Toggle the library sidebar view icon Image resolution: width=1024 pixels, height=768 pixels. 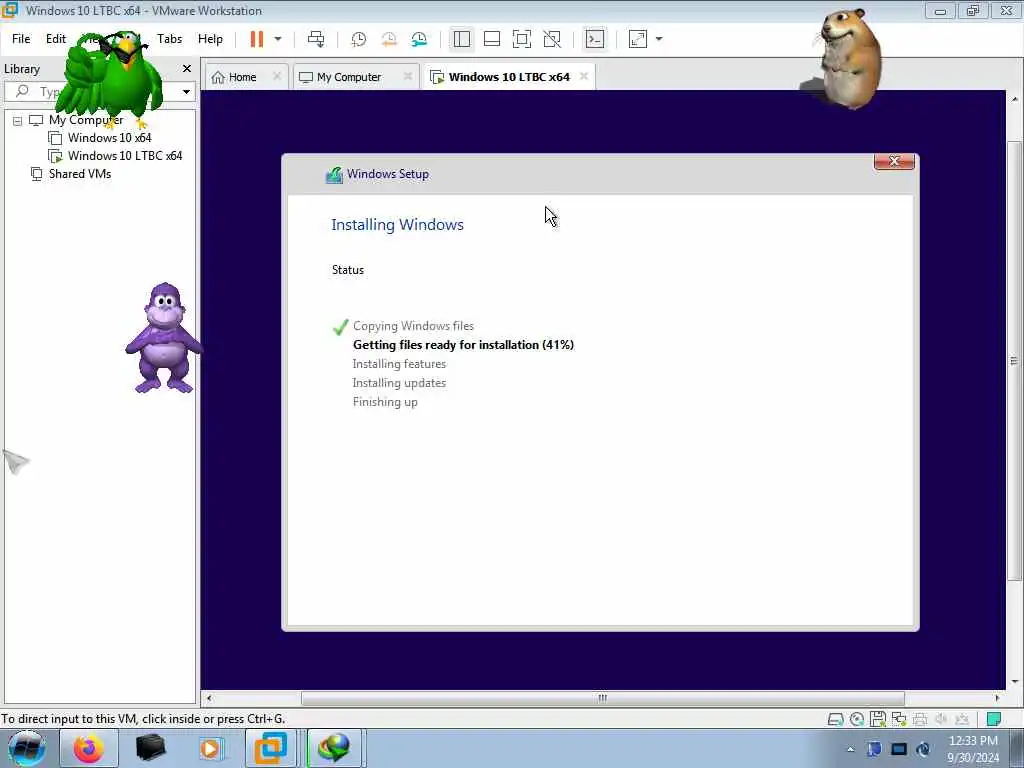[462, 39]
